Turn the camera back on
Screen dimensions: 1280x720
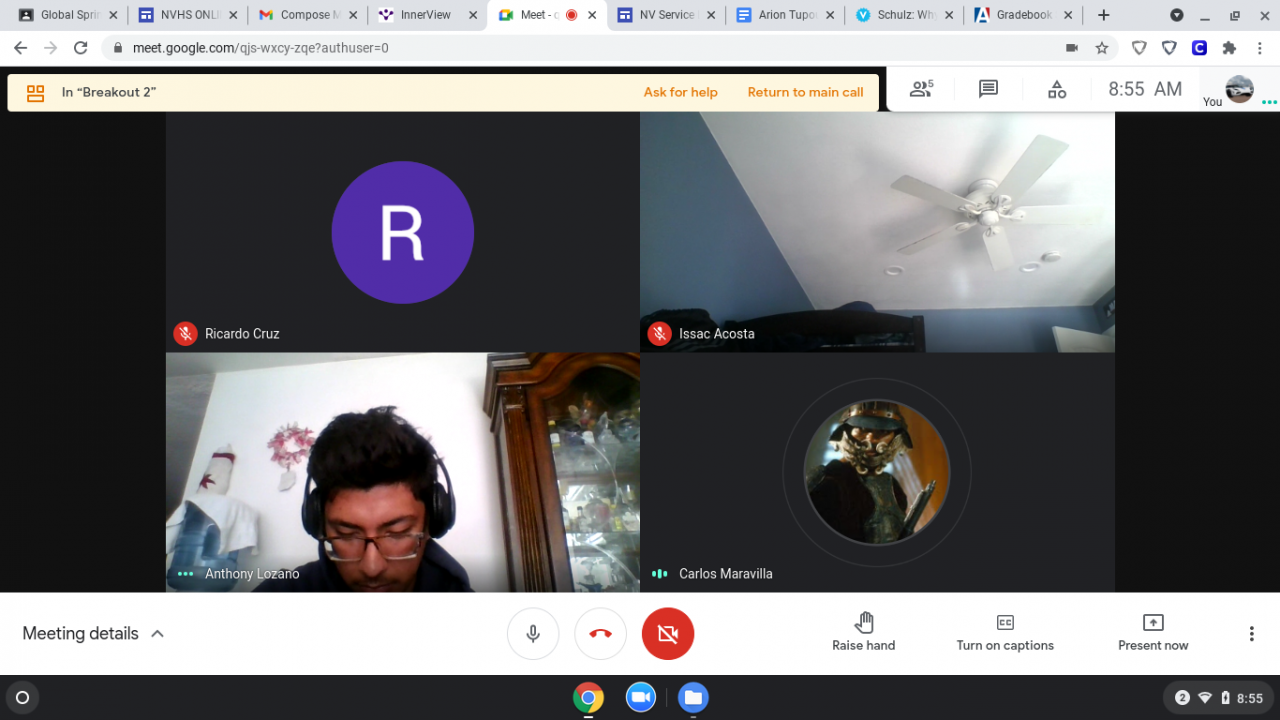(668, 634)
